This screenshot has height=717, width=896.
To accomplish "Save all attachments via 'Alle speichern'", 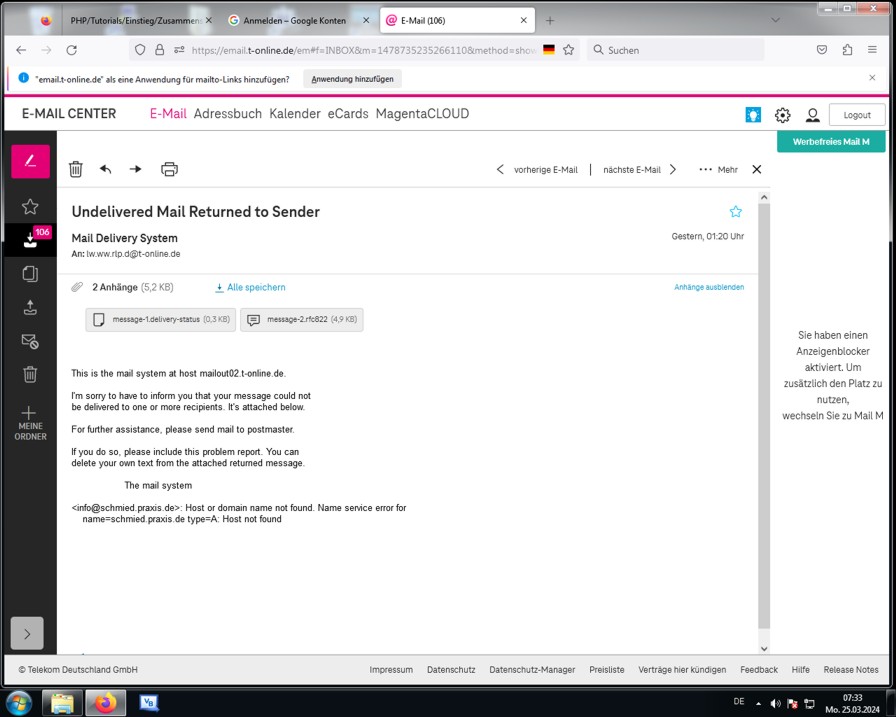I will point(250,287).
